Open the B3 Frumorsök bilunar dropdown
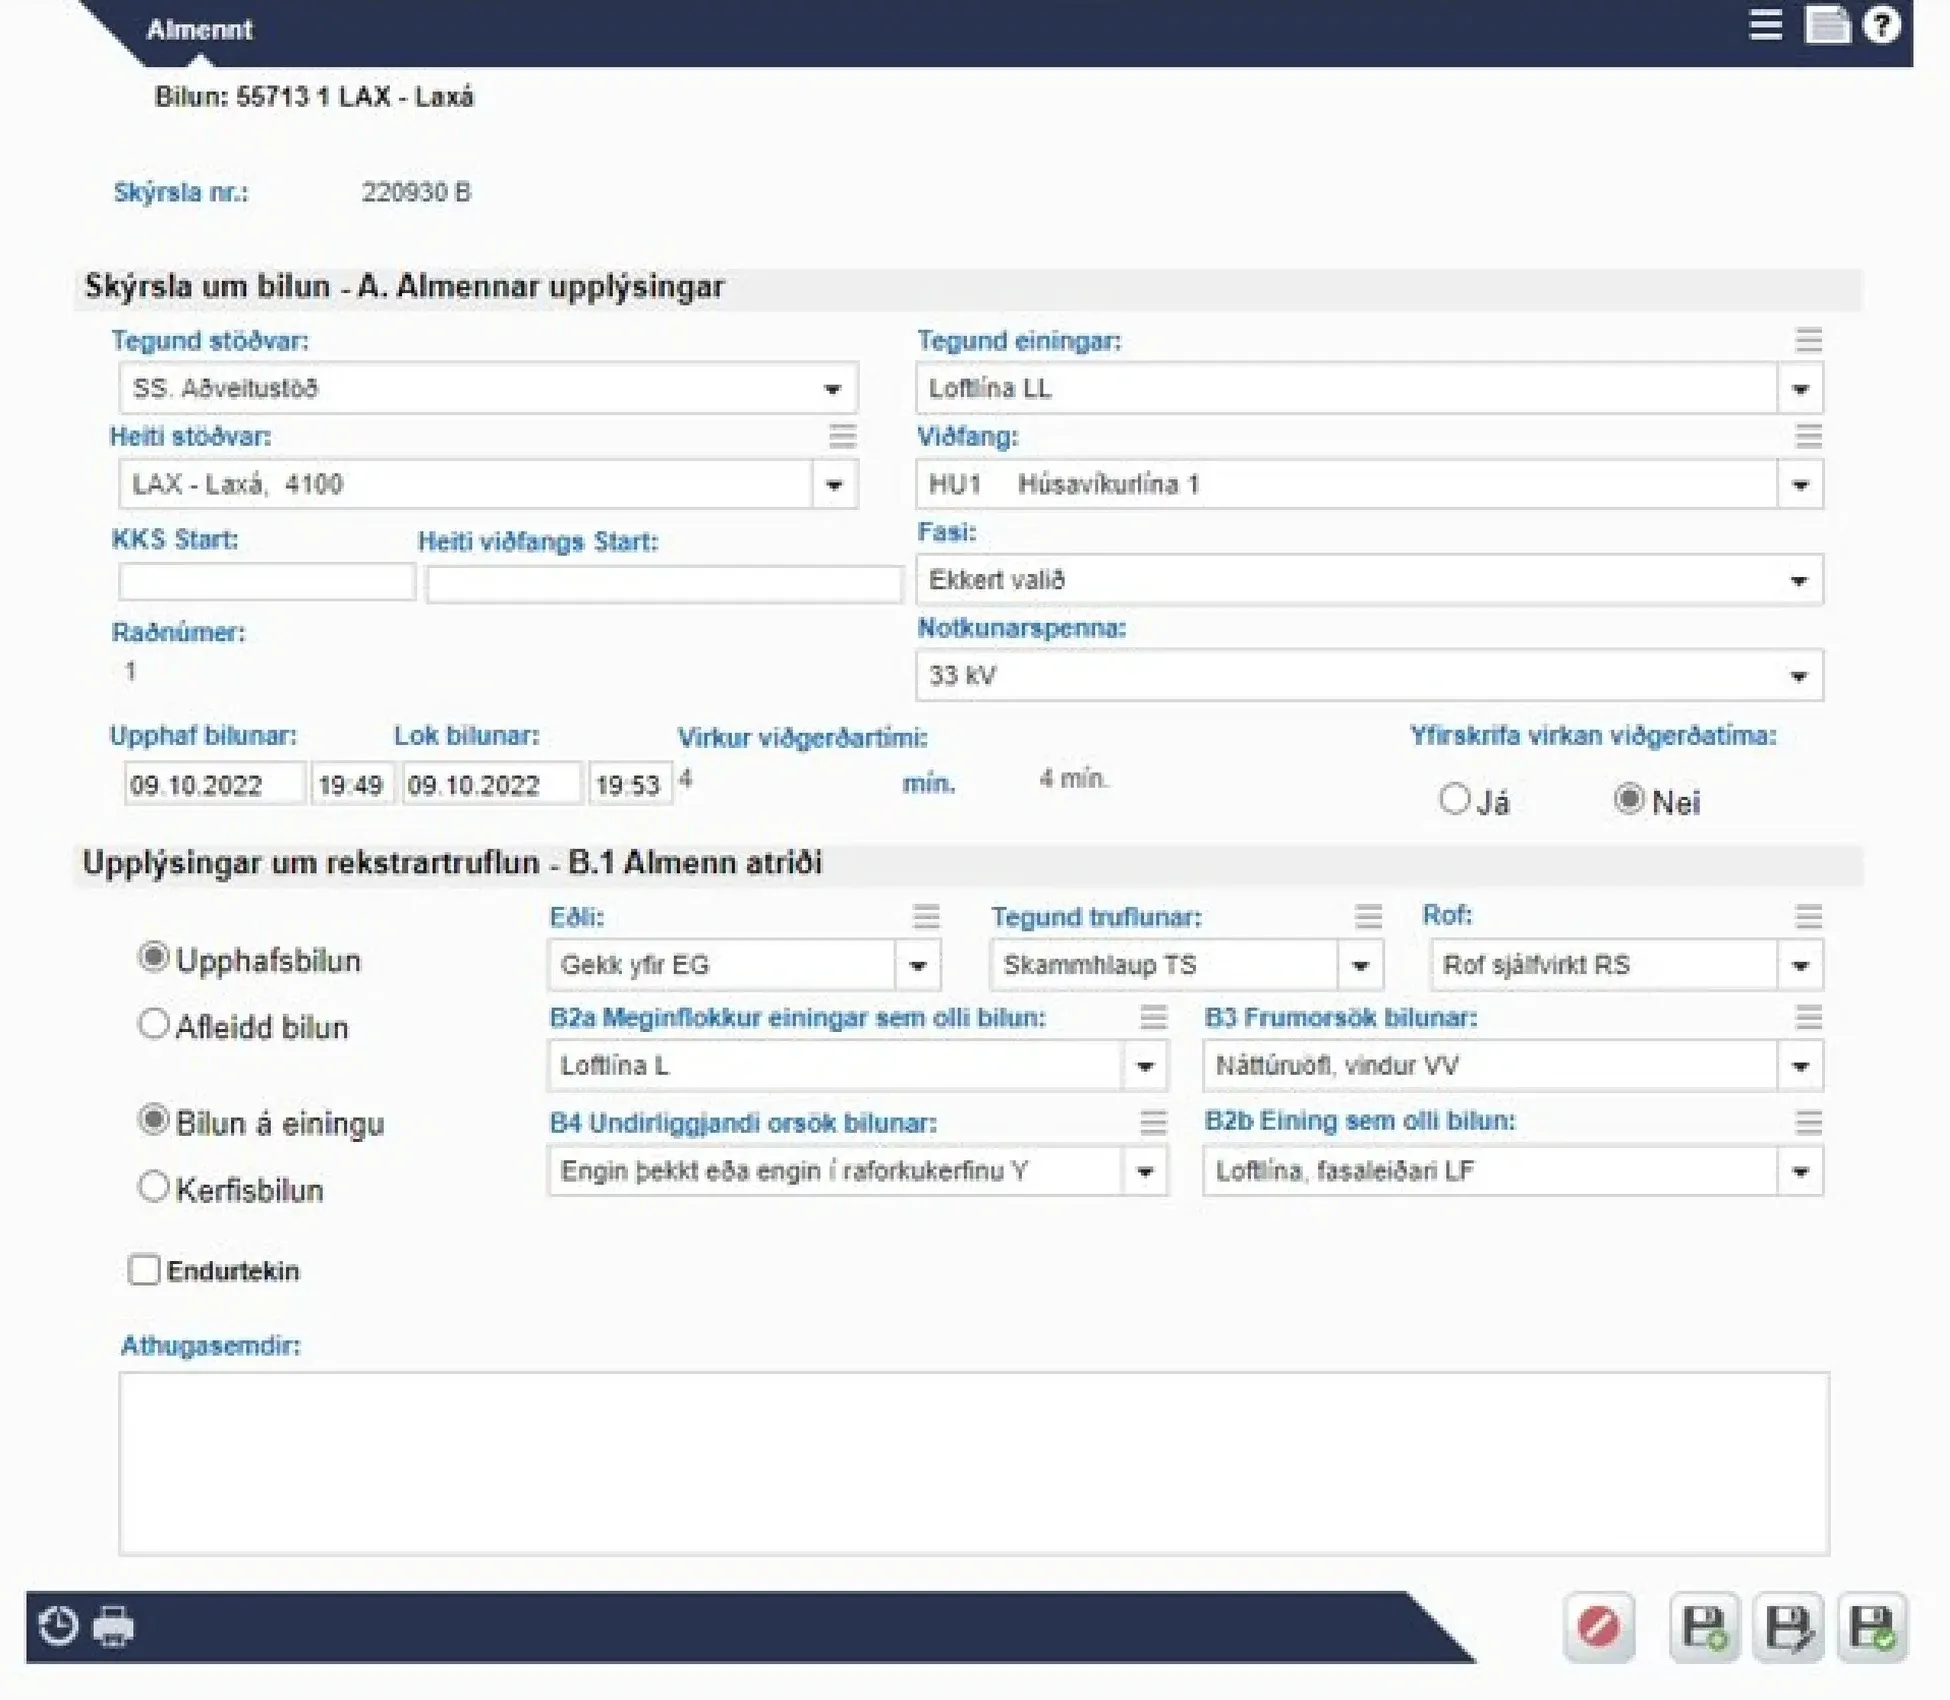The height and width of the screenshot is (1700, 1950). (1512, 1065)
